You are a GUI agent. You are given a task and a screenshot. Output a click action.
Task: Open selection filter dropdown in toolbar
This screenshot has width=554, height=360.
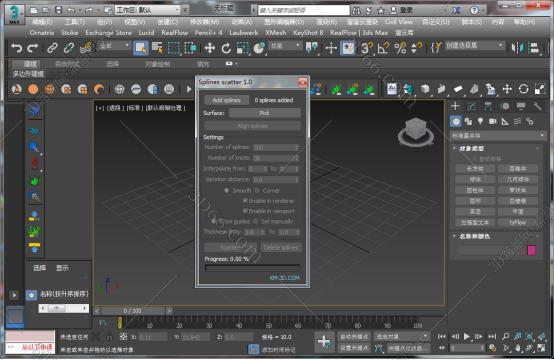[114, 46]
